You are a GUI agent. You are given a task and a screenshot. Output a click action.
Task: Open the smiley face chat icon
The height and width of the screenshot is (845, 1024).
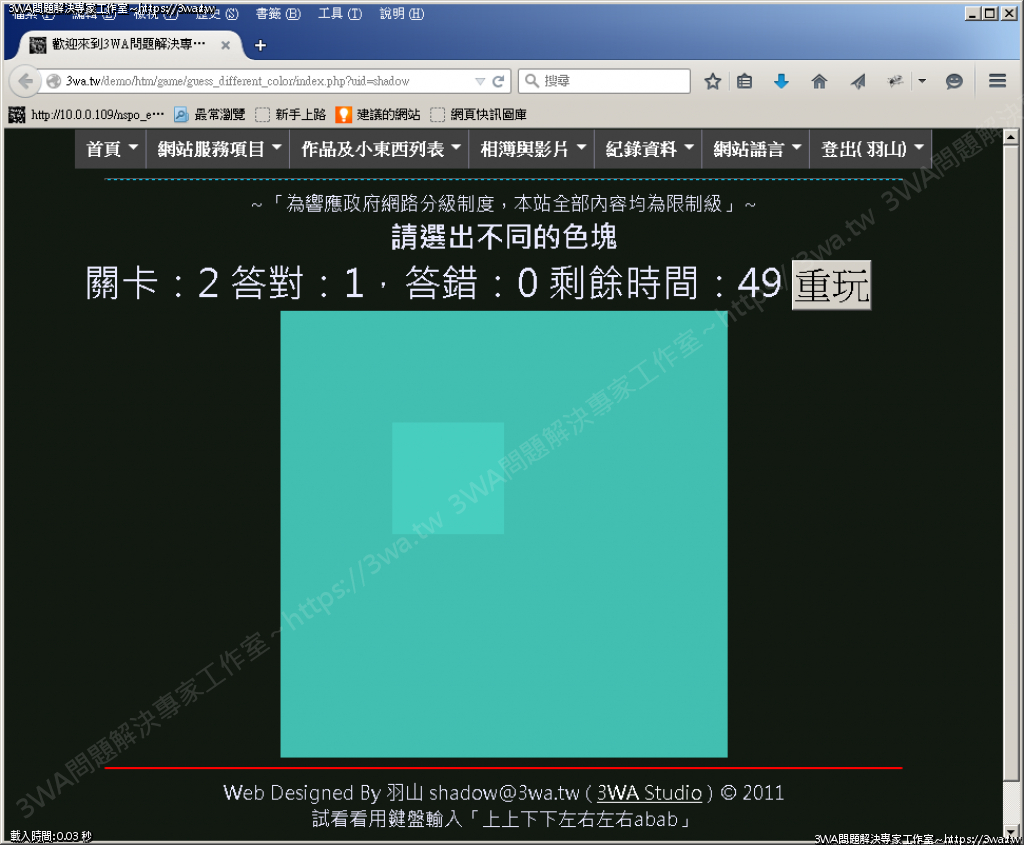(x=954, y=82)
